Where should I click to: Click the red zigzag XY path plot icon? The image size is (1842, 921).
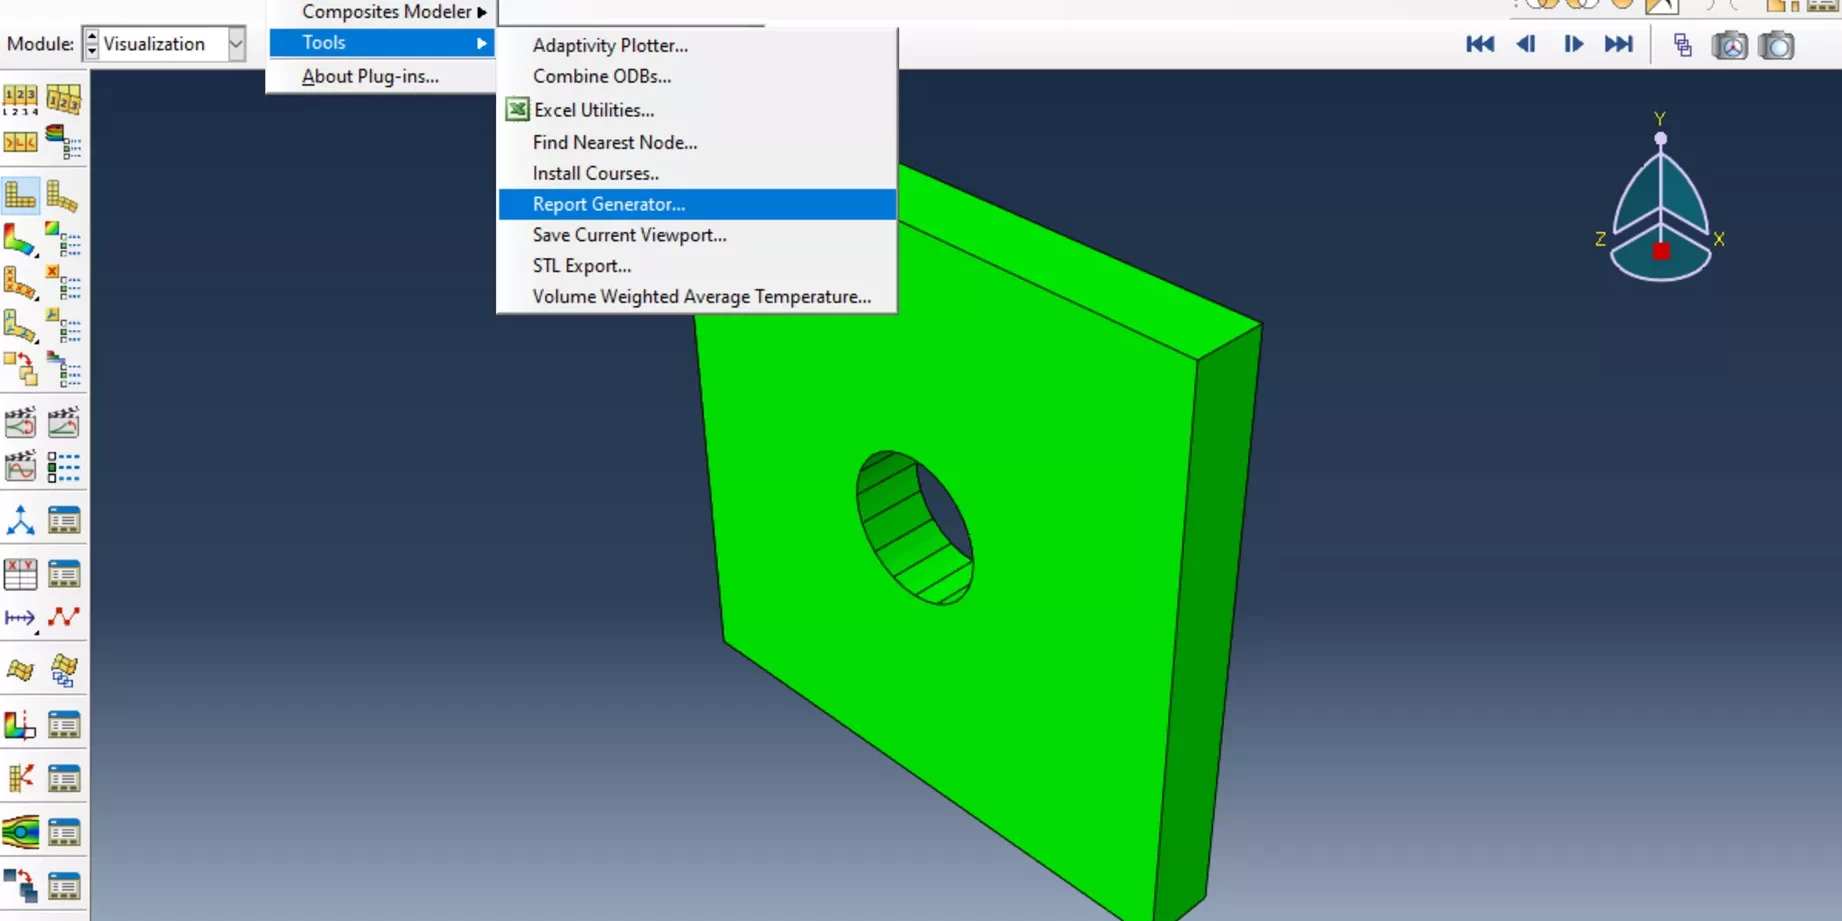64,618
